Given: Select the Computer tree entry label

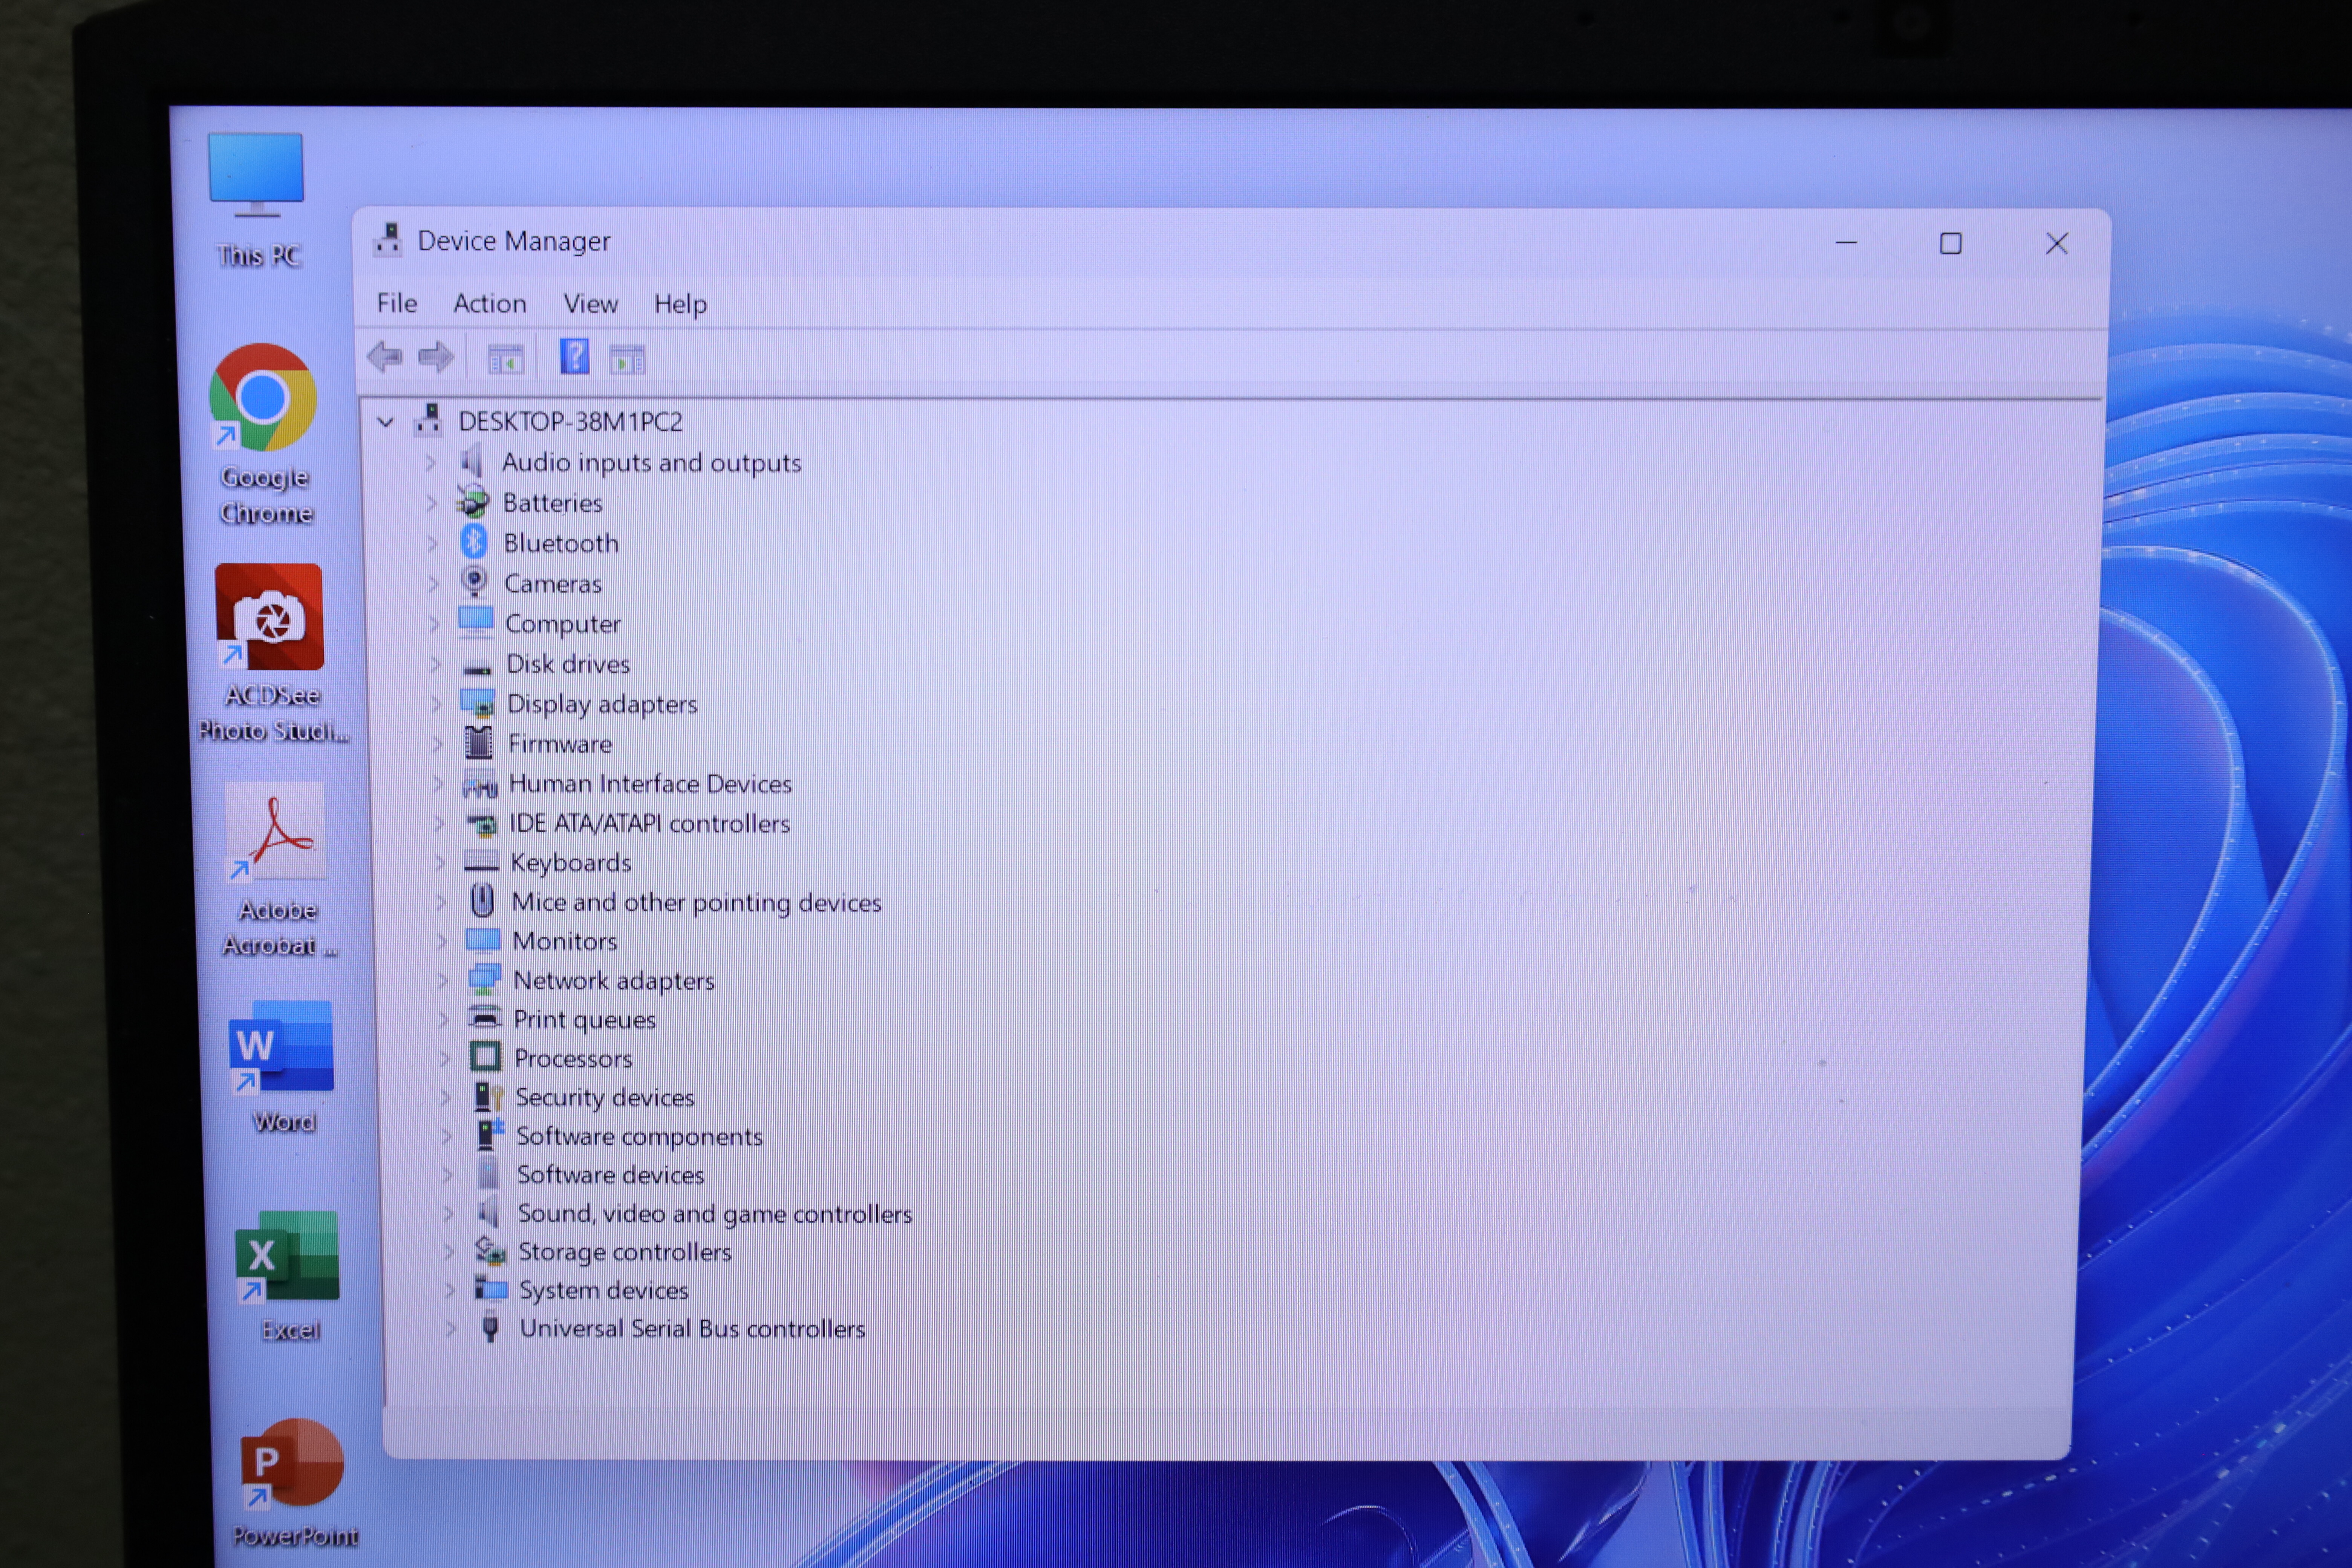Looking at the screenshot, I should [x=563, y=624].
